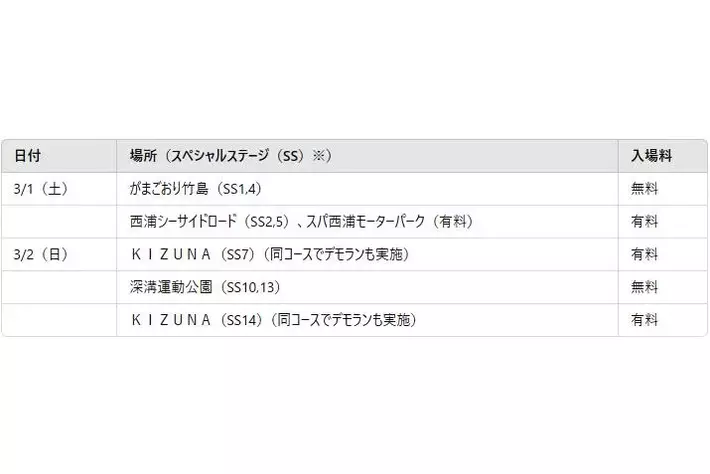Select the 深溝運動公園（SS10,13） cell
The image size is (710, 474).
(205, 287)
